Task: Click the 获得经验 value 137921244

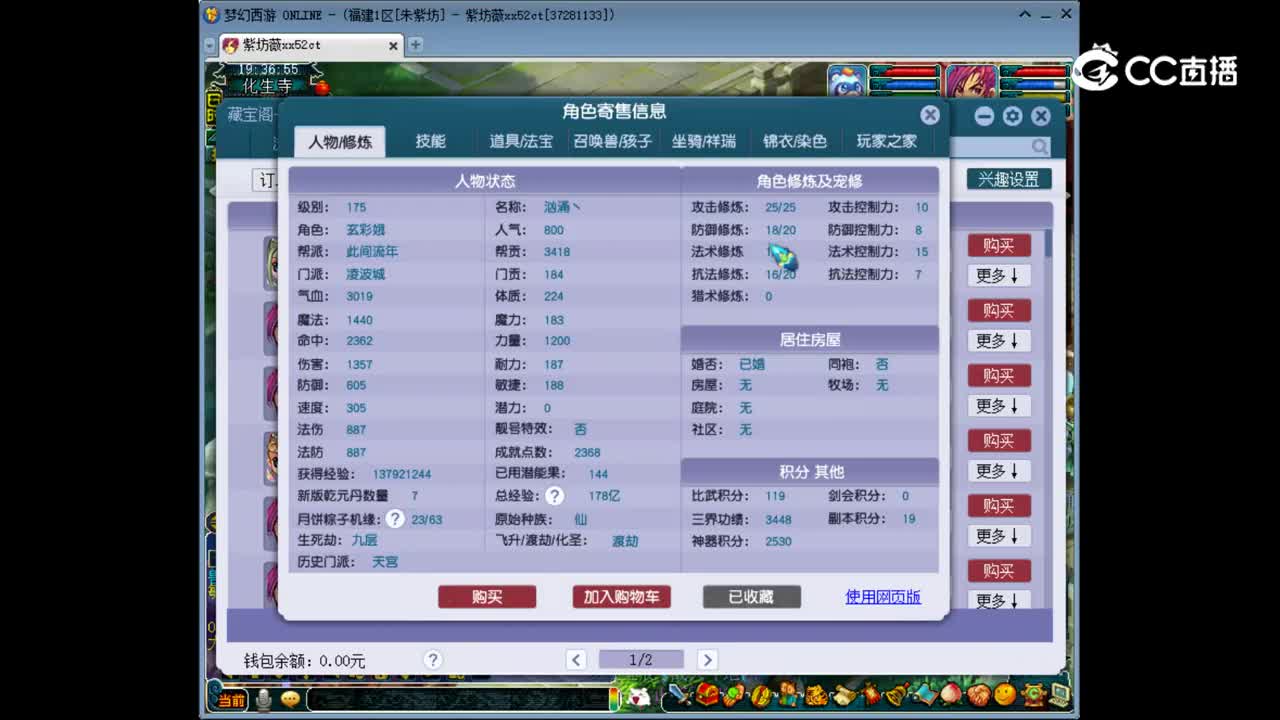Action: click(x=402, y=474)
